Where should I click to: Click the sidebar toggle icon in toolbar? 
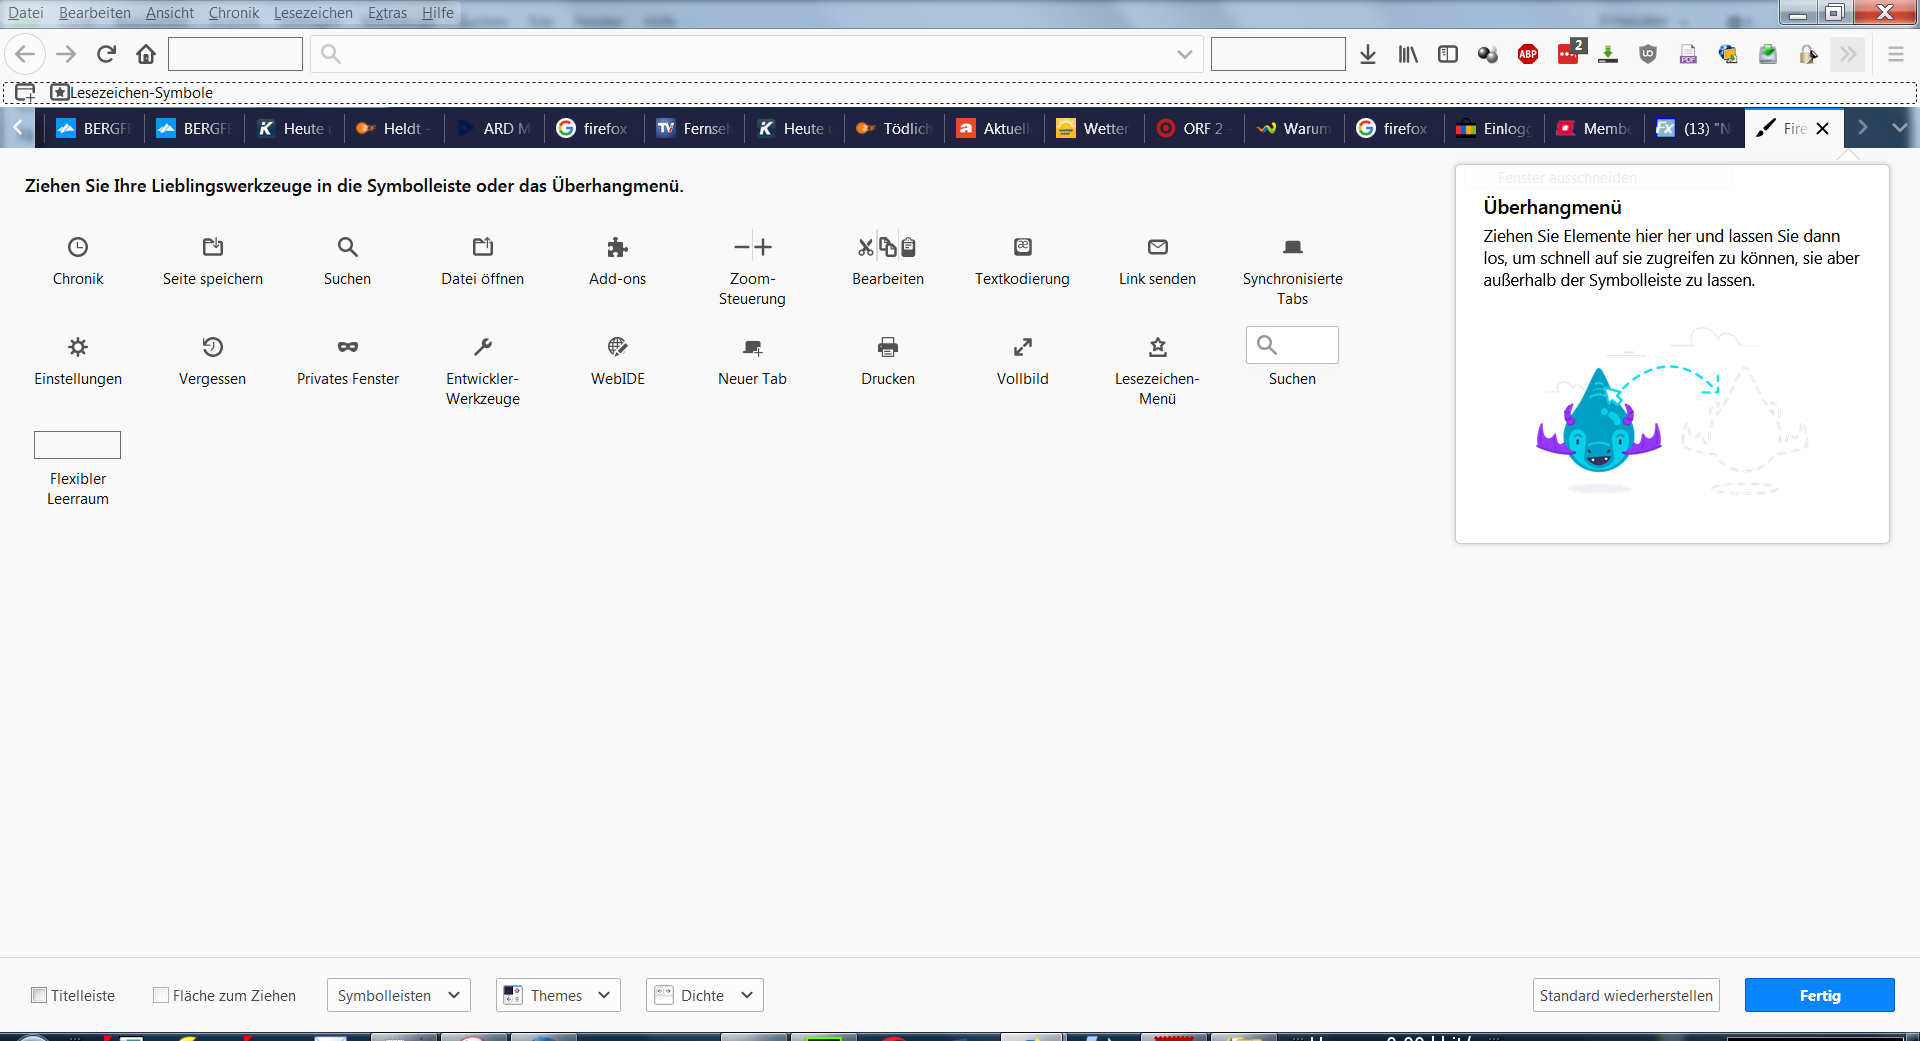click(x=1448, y=54)
